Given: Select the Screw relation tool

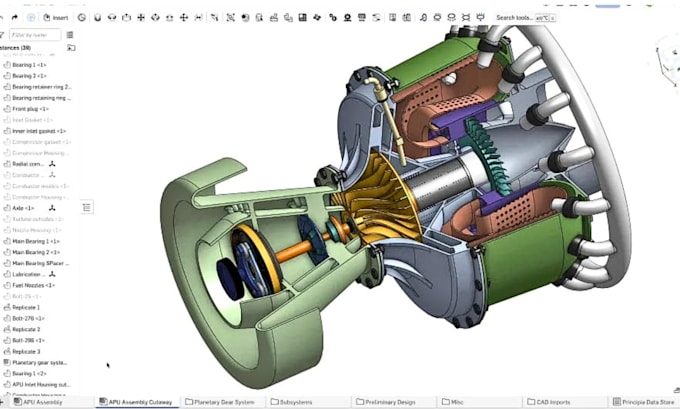Looking at the screenshot, I should [x=361, y=17].
